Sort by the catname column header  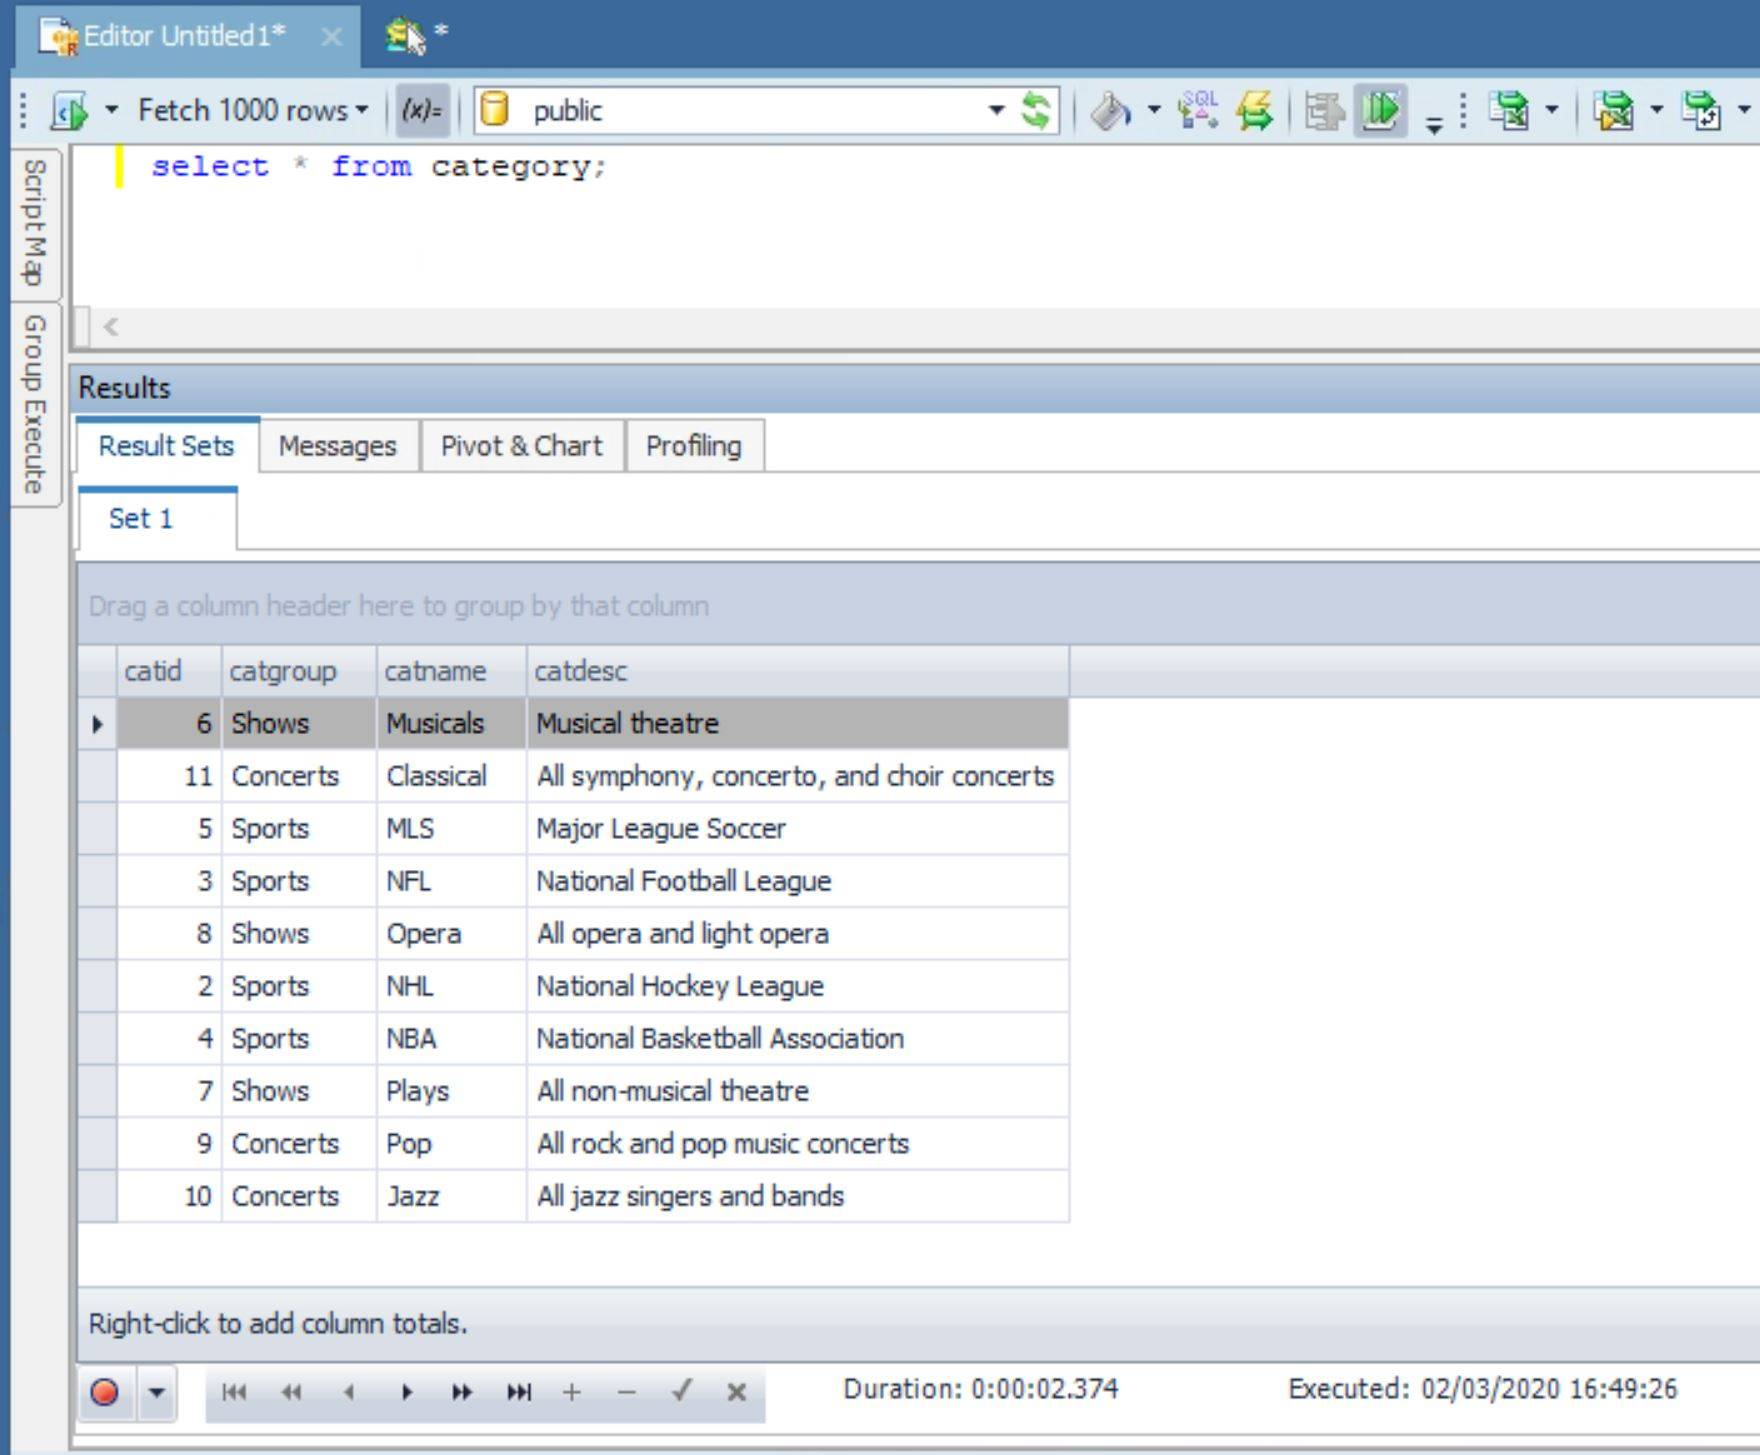pos(435,671)
